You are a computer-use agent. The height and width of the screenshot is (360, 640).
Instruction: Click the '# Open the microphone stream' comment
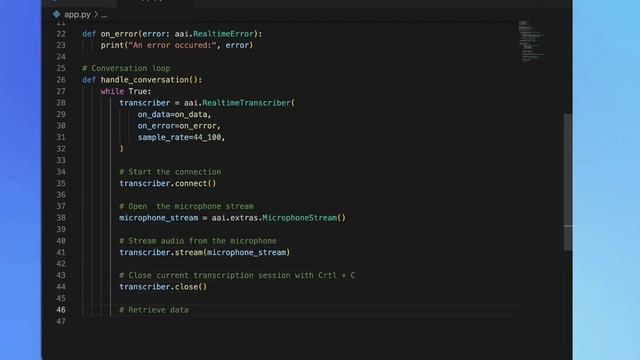pyautogui.click(x=186, y=206)
